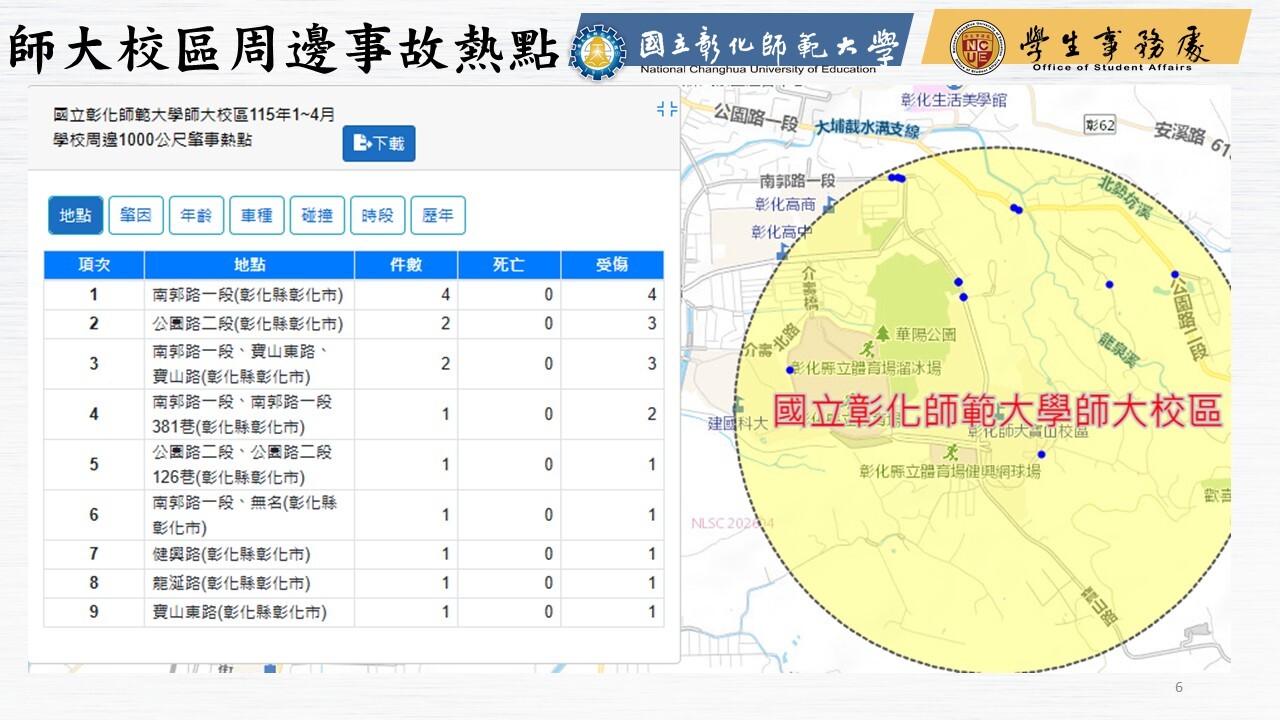Collapse panel with the shrink arrows icon
The image size is (1280, 720).
pyautogui.click(x=667, y=109)
